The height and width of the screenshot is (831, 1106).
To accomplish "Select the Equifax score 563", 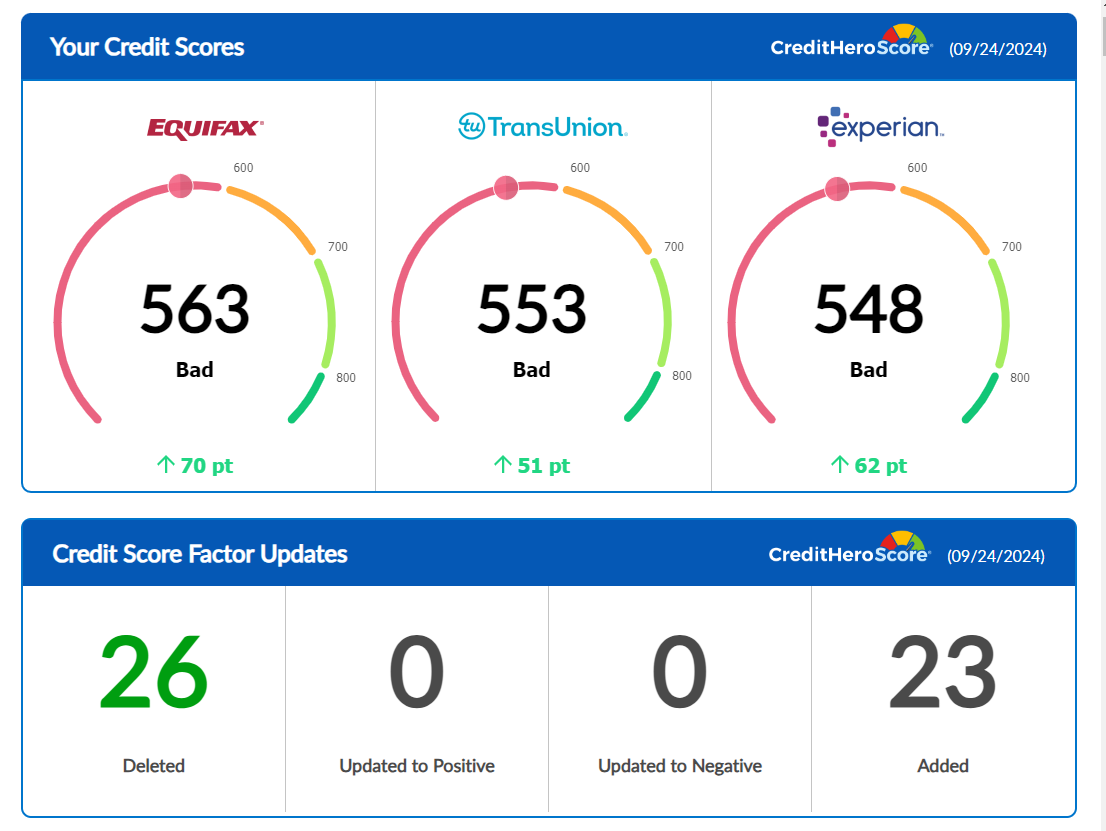I will (195, 308).
